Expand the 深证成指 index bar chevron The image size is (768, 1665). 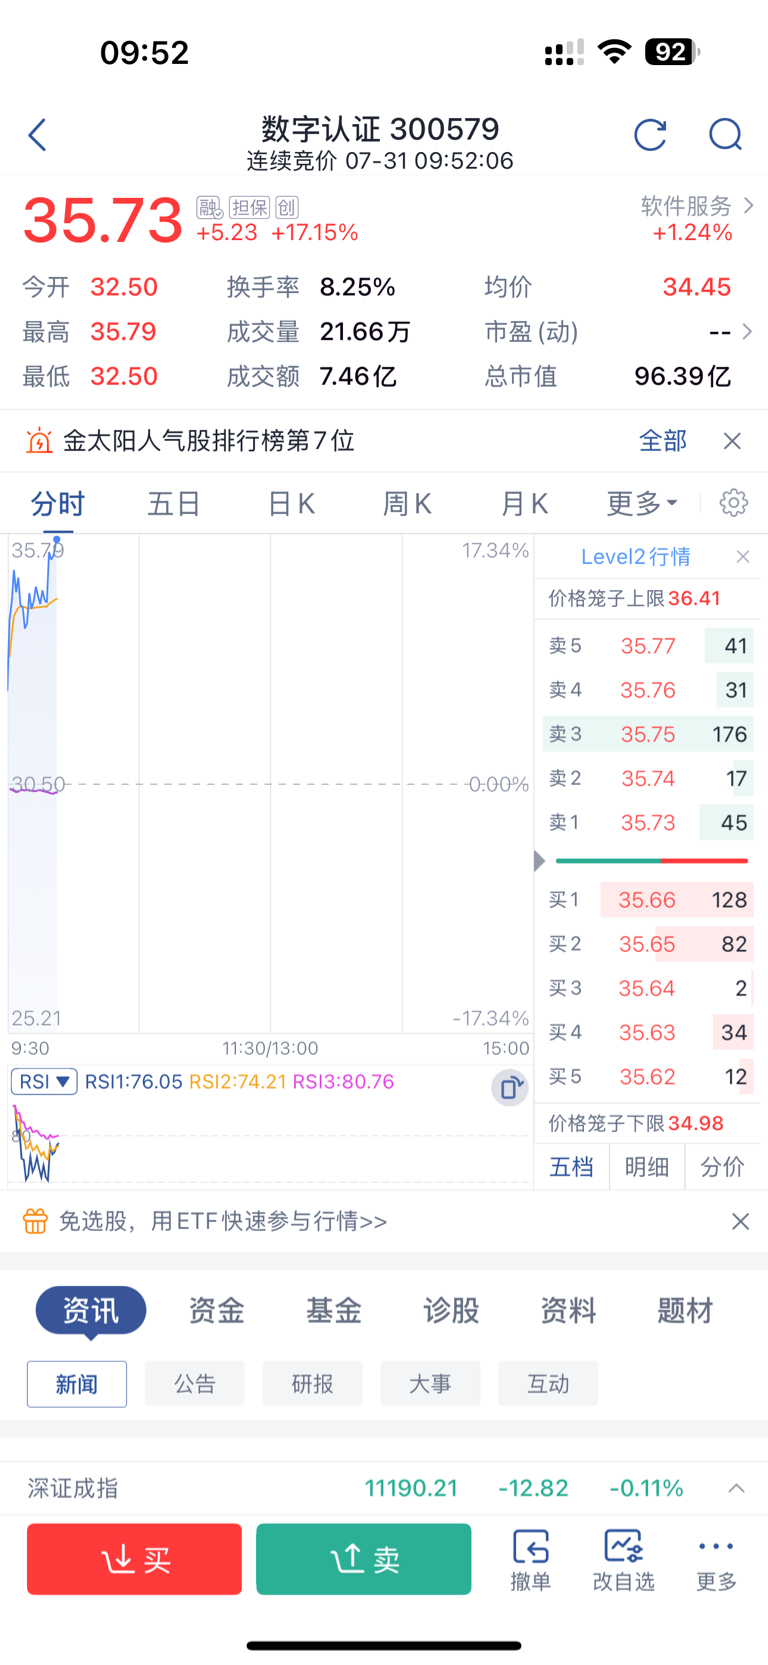coord(736,1488)
